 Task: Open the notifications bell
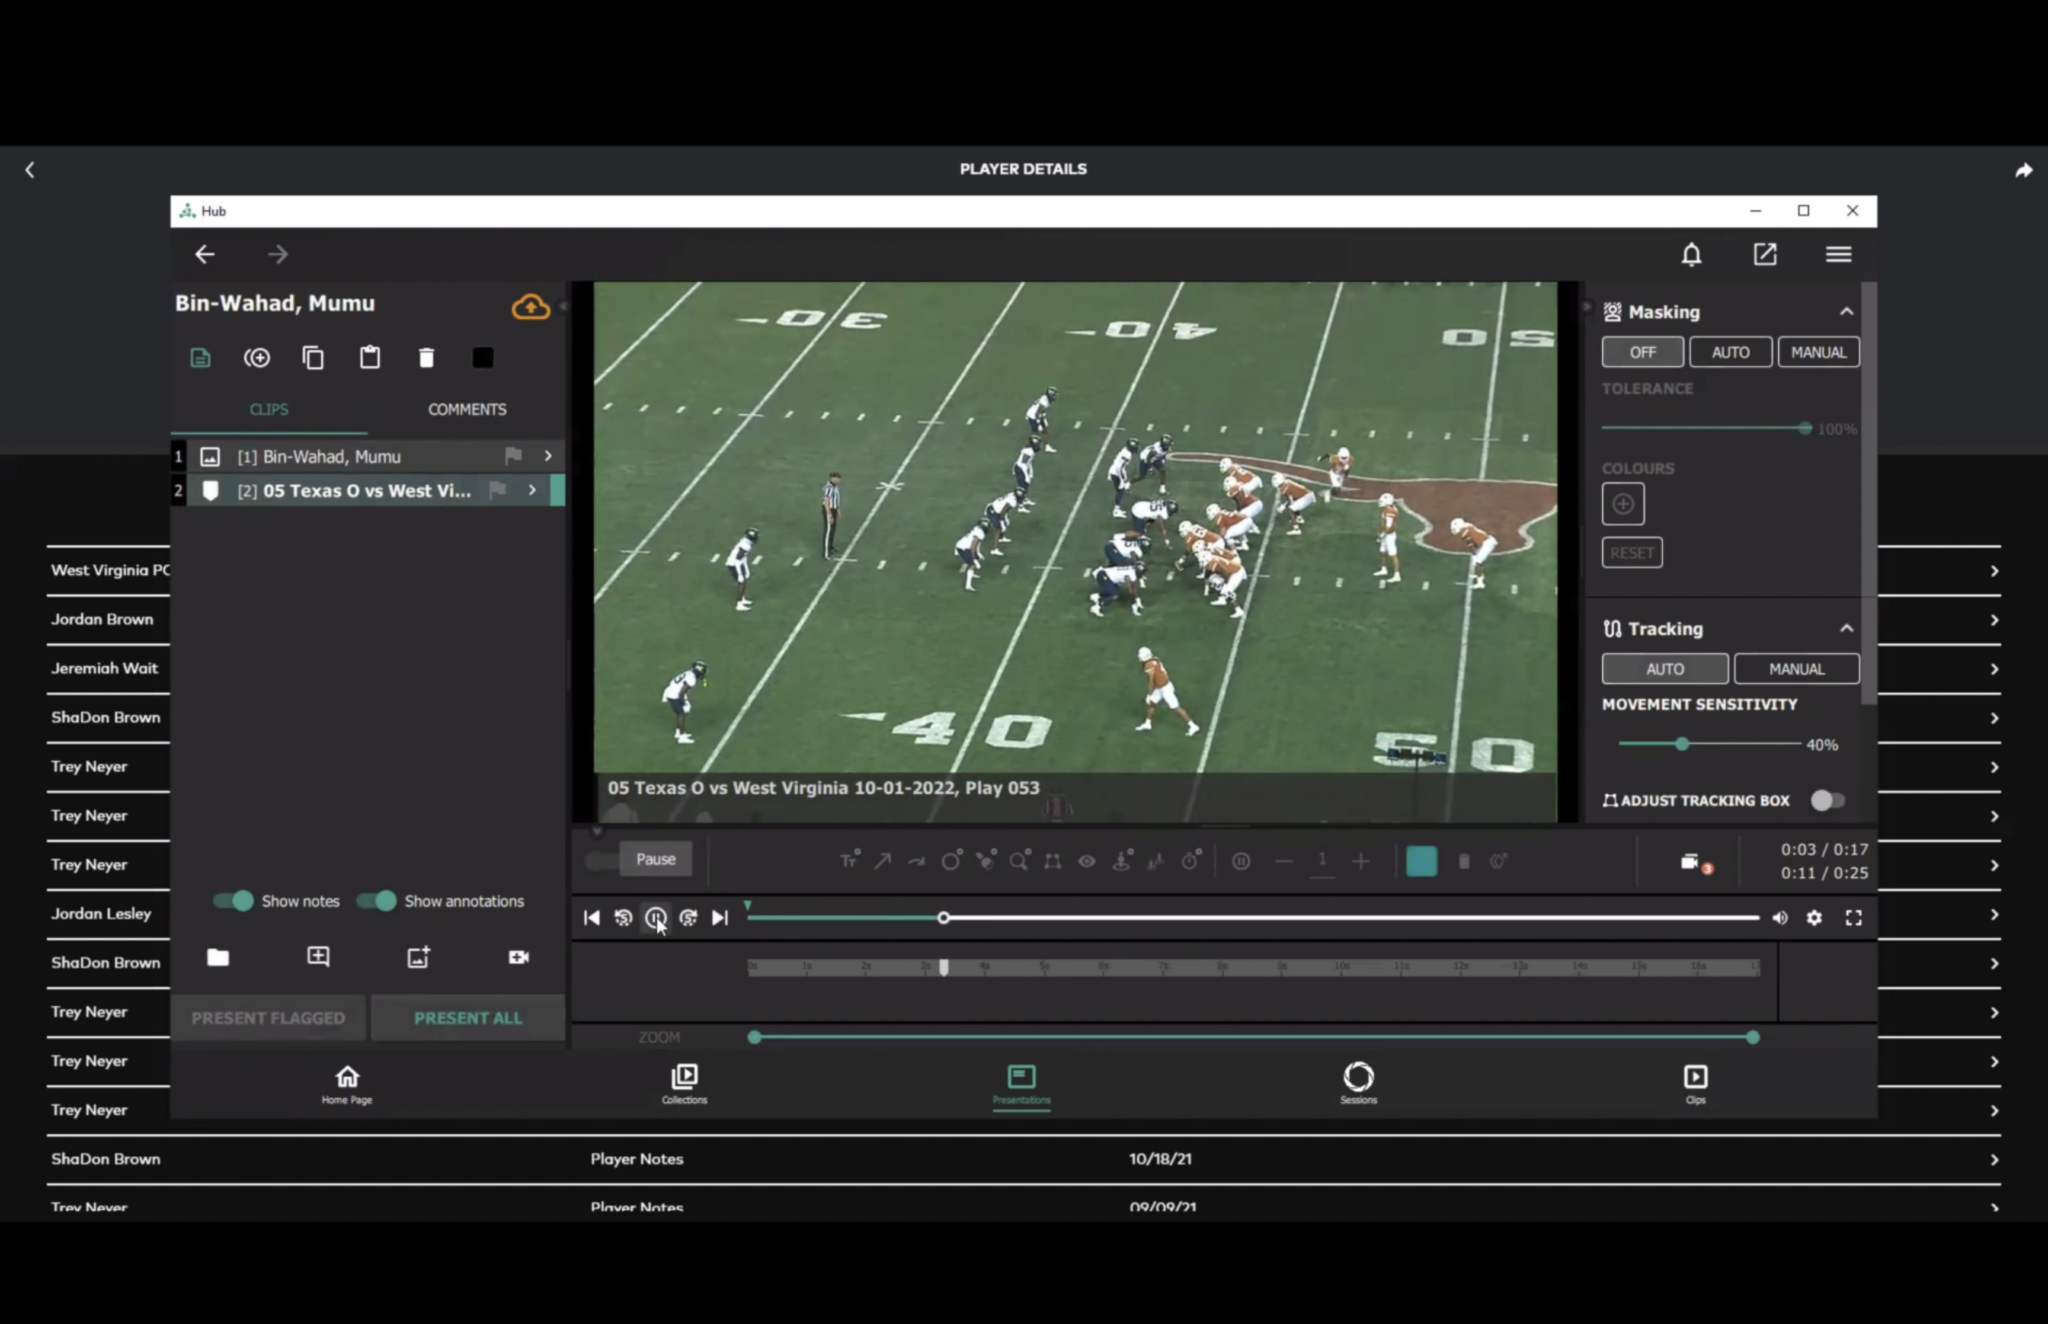[1691, 255]
